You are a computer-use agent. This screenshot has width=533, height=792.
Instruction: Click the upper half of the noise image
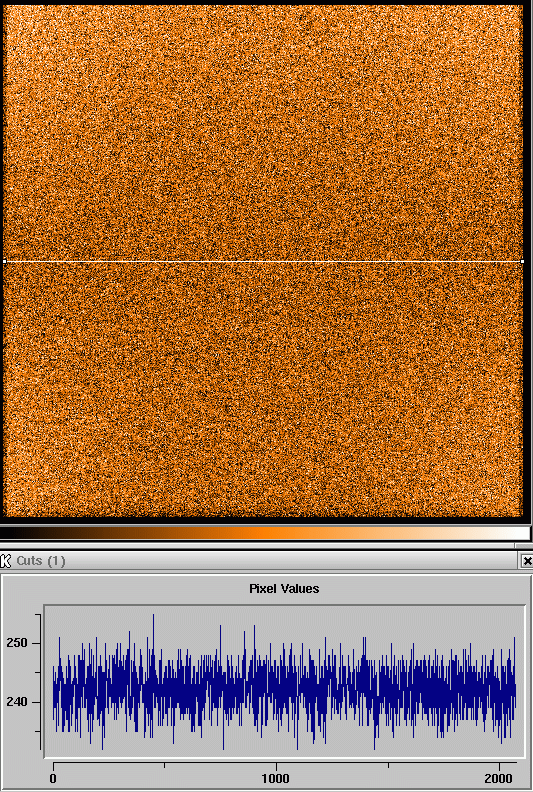click(263, 133)
